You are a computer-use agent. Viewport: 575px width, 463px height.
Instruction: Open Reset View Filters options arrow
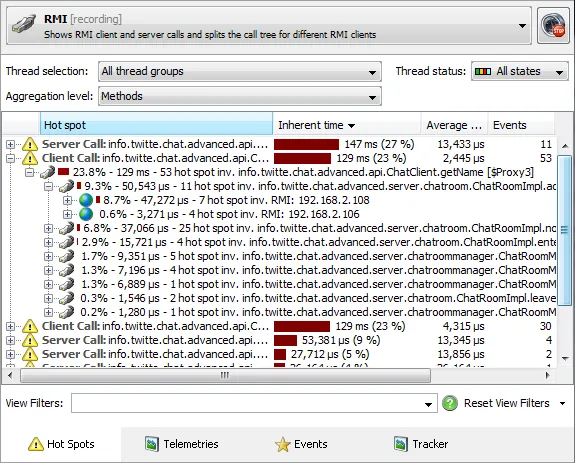562,404
